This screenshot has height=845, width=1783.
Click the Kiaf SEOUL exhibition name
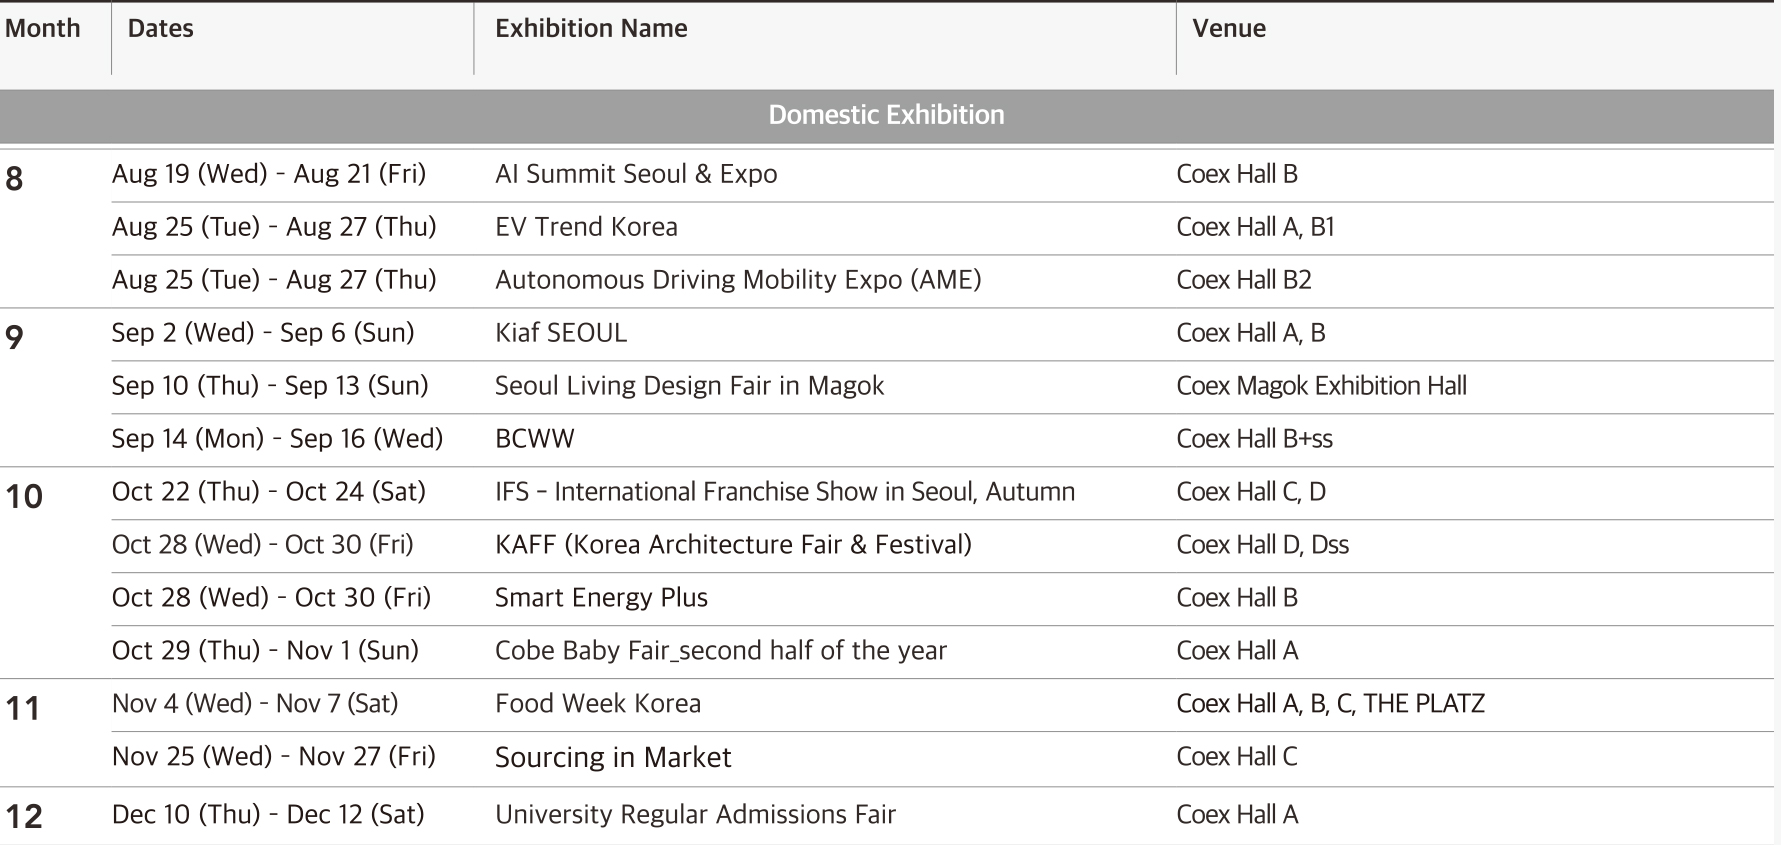point(561,333)
